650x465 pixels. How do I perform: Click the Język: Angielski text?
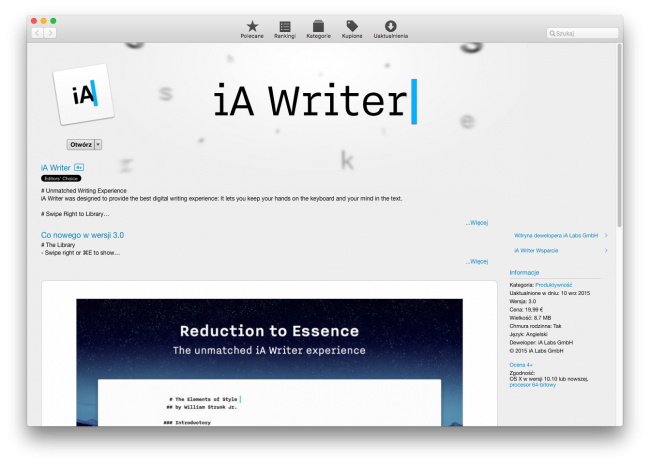tap(528, 334)
